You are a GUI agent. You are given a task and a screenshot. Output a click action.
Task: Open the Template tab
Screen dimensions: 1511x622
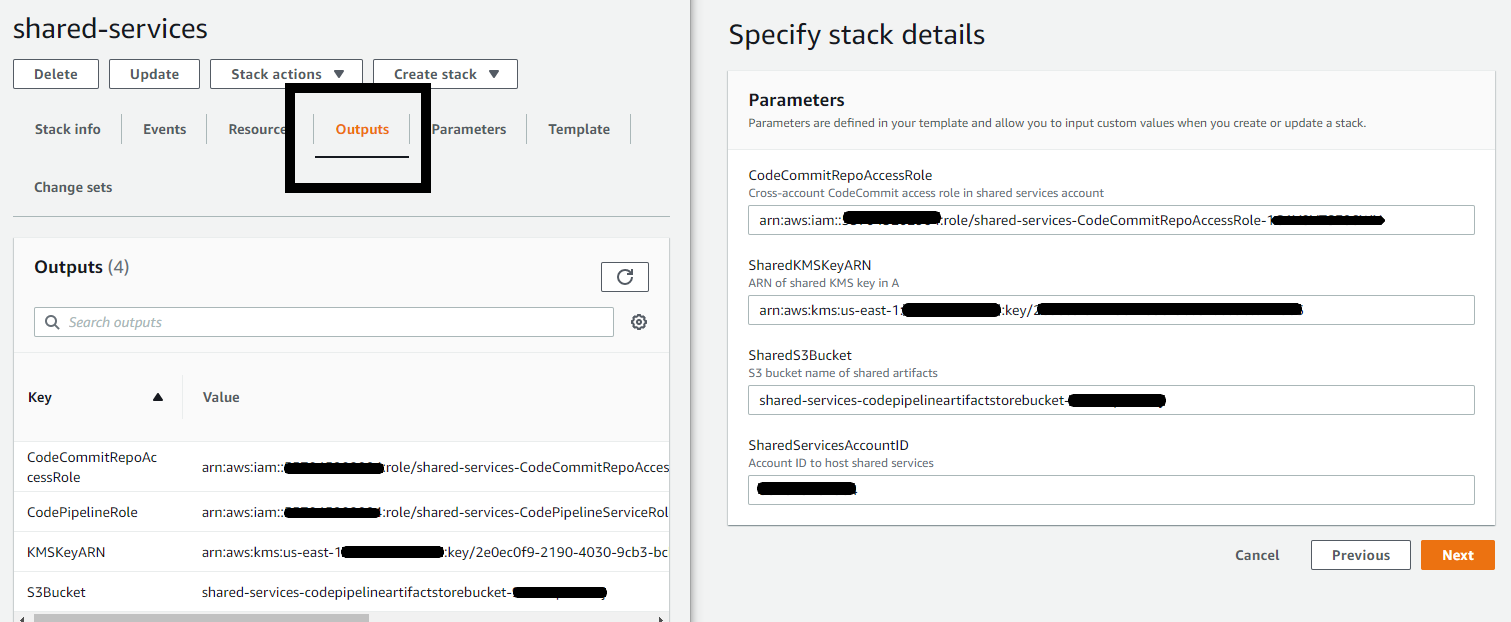click(x=578, y=128)
